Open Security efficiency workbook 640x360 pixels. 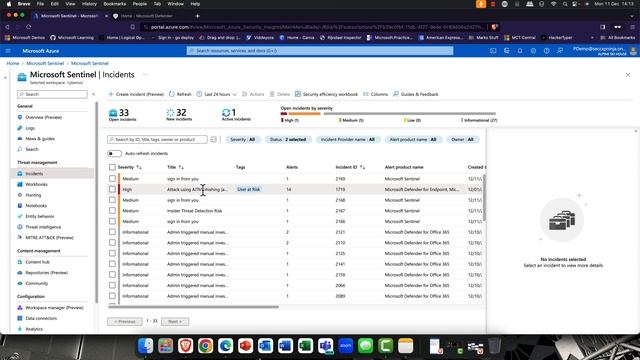point(326,94)
